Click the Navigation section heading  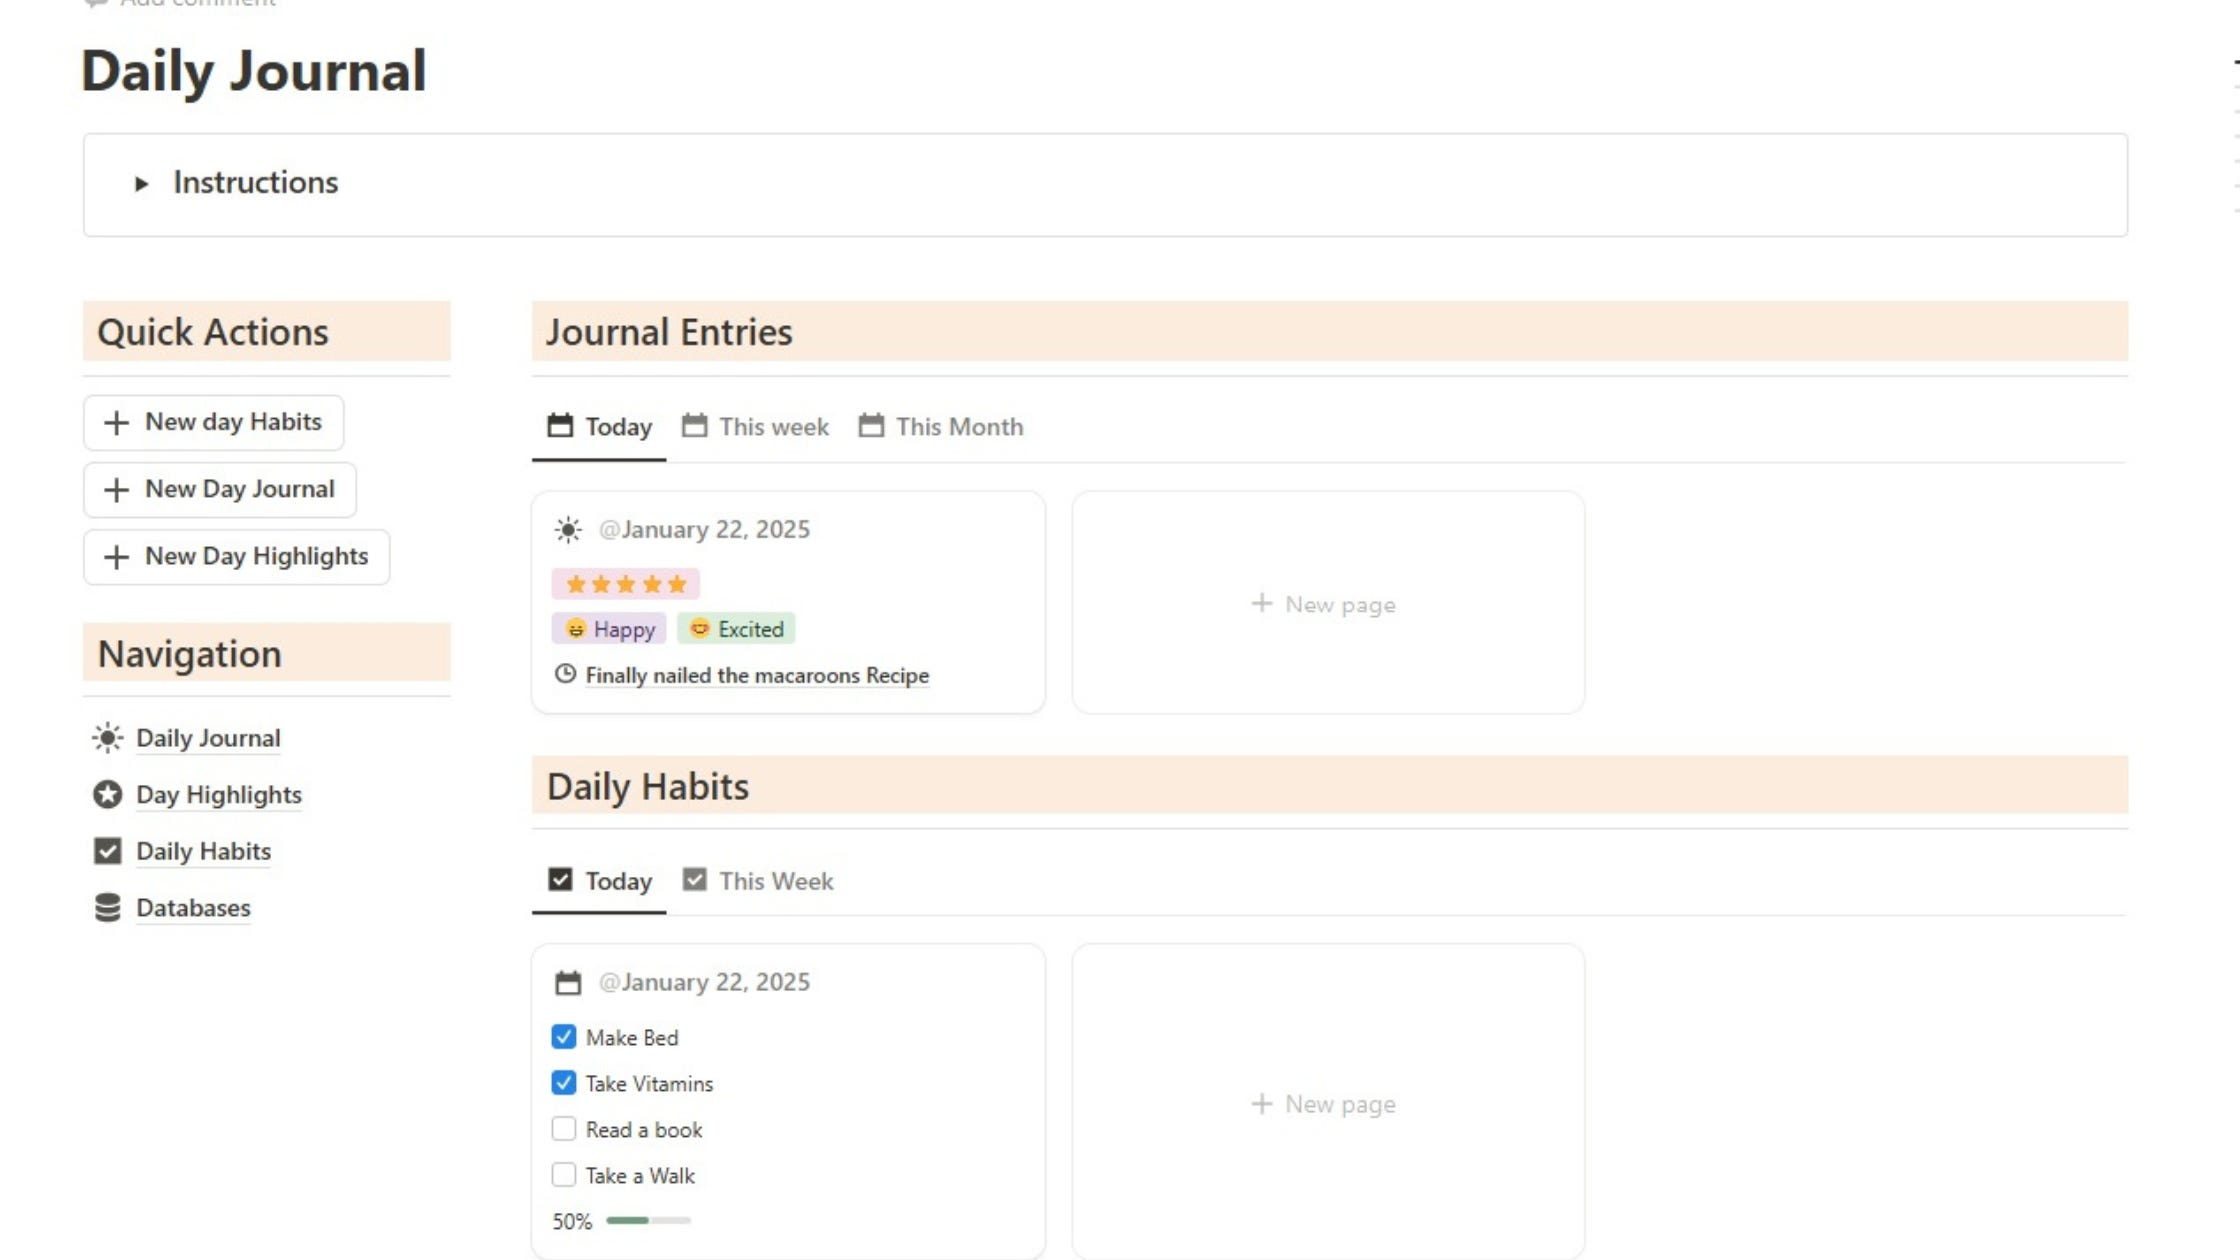pyautogui.click(x=190, y=654)
